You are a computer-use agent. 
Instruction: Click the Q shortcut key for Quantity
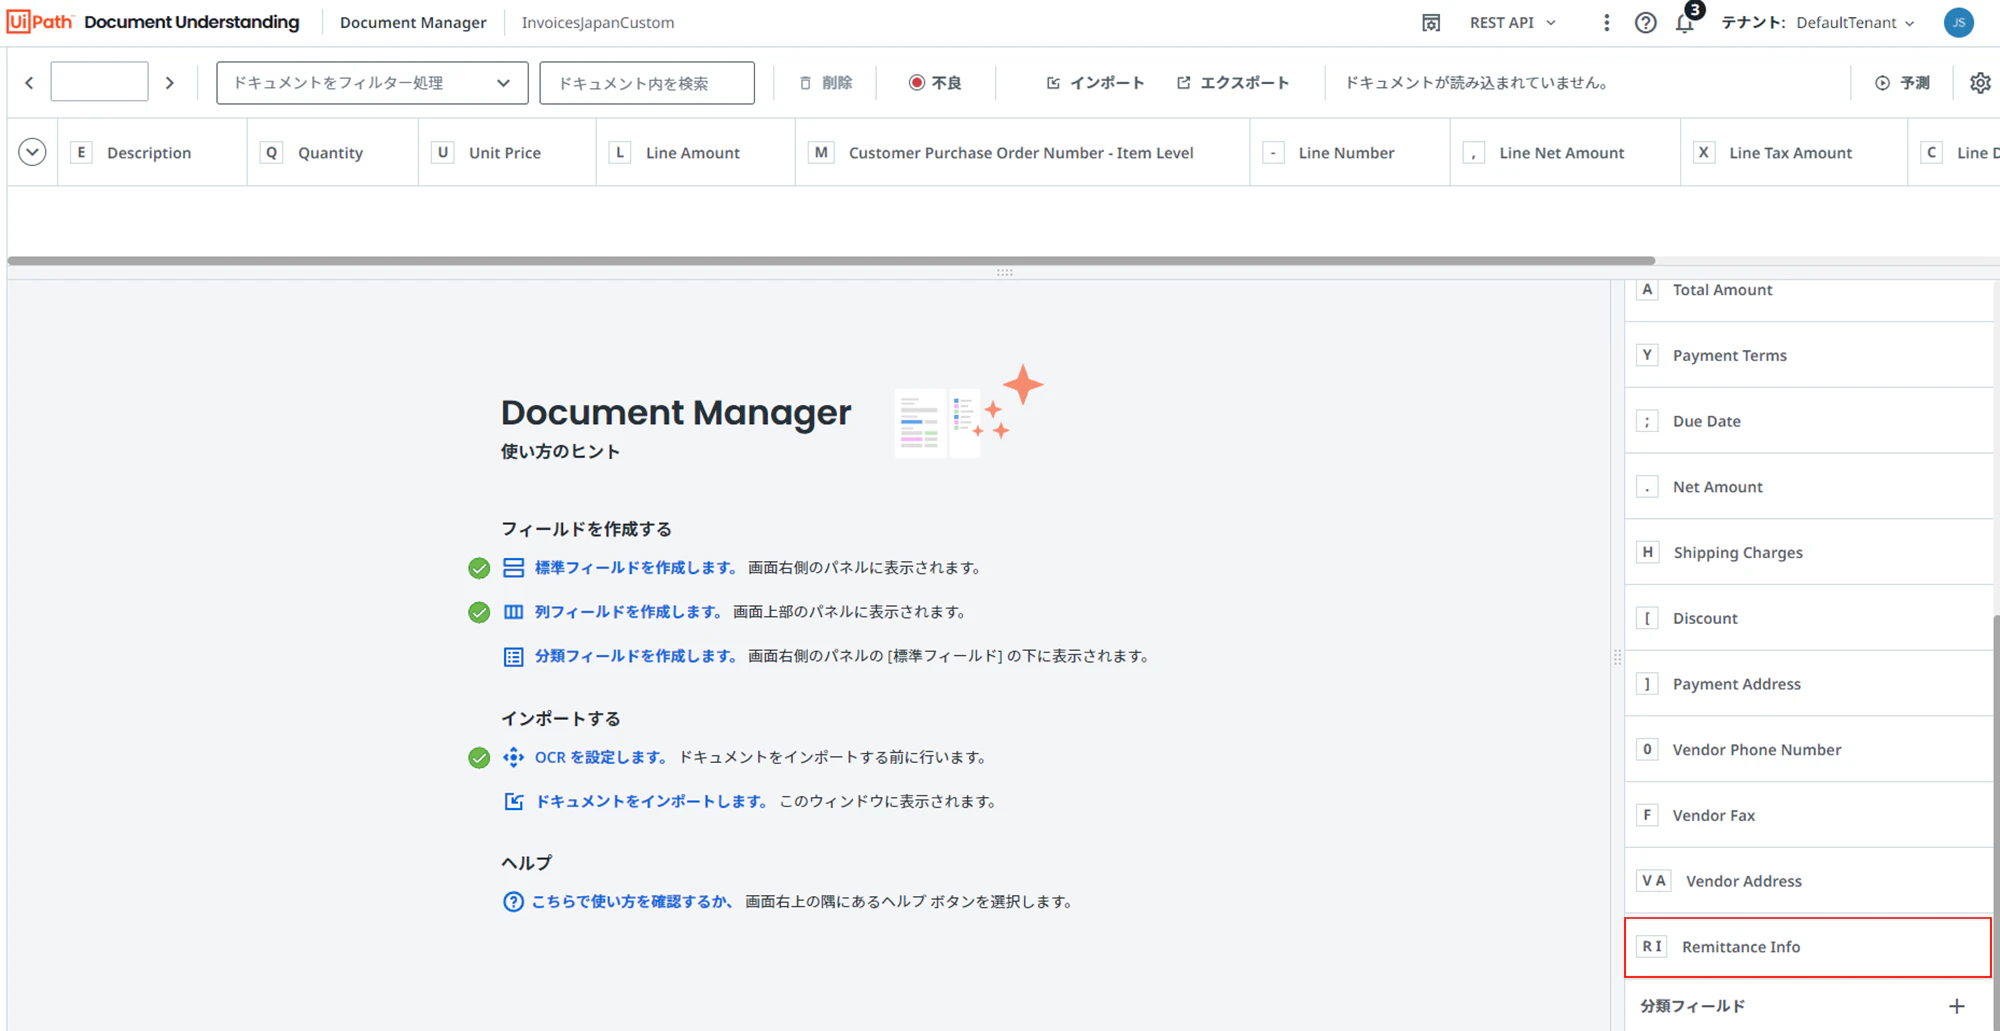[271, 152]
